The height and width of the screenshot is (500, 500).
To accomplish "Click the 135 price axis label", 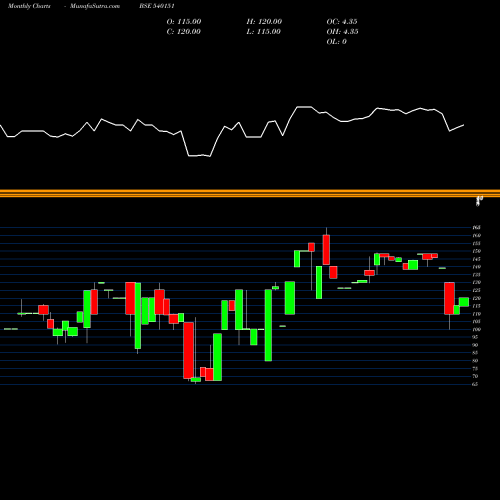I will click(476, 275).
